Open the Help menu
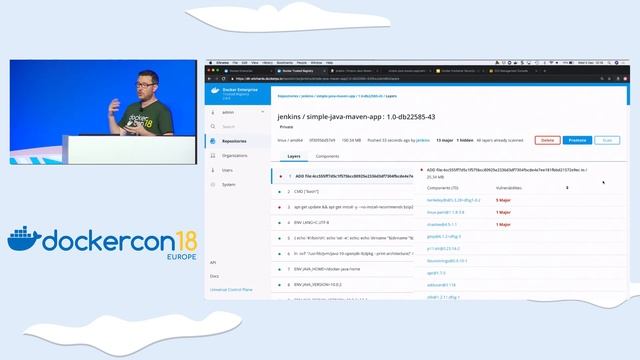 point(329,63)
